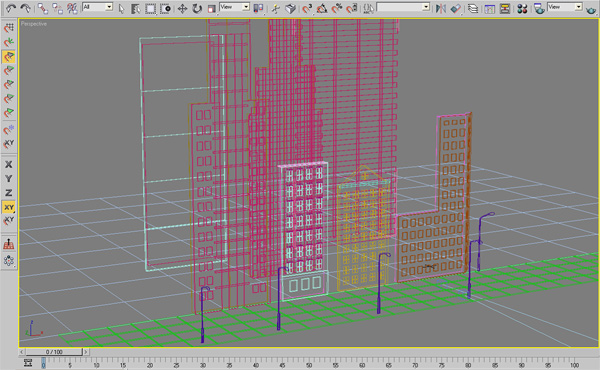The width and height of the screenshot is (600, 370).
Task: Click time slider right arrow
Action: (x=86, y=352)
